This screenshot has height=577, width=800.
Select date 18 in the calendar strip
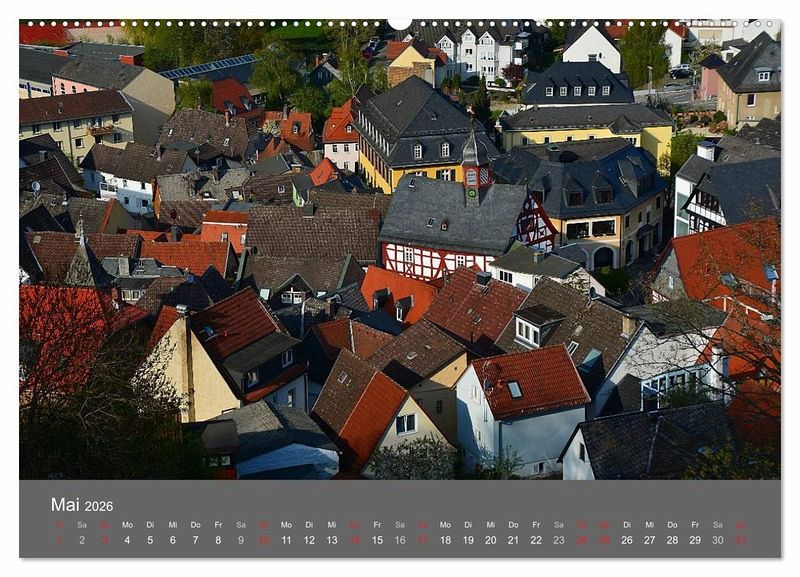(445, 540)
